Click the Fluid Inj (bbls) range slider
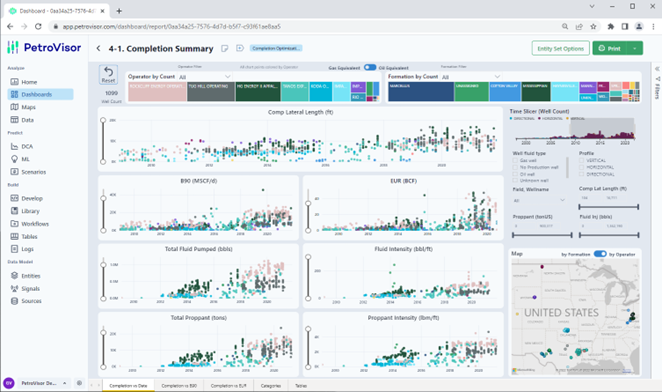Image resolution: width=662 pixels, height=392 pixels. (x=608, y=235)
